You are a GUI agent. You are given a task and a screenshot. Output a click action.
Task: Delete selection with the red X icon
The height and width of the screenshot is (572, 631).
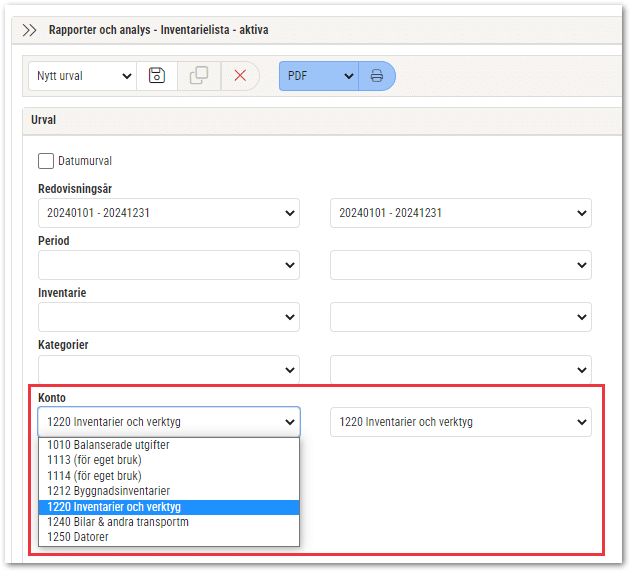click(x=240, y=76)
